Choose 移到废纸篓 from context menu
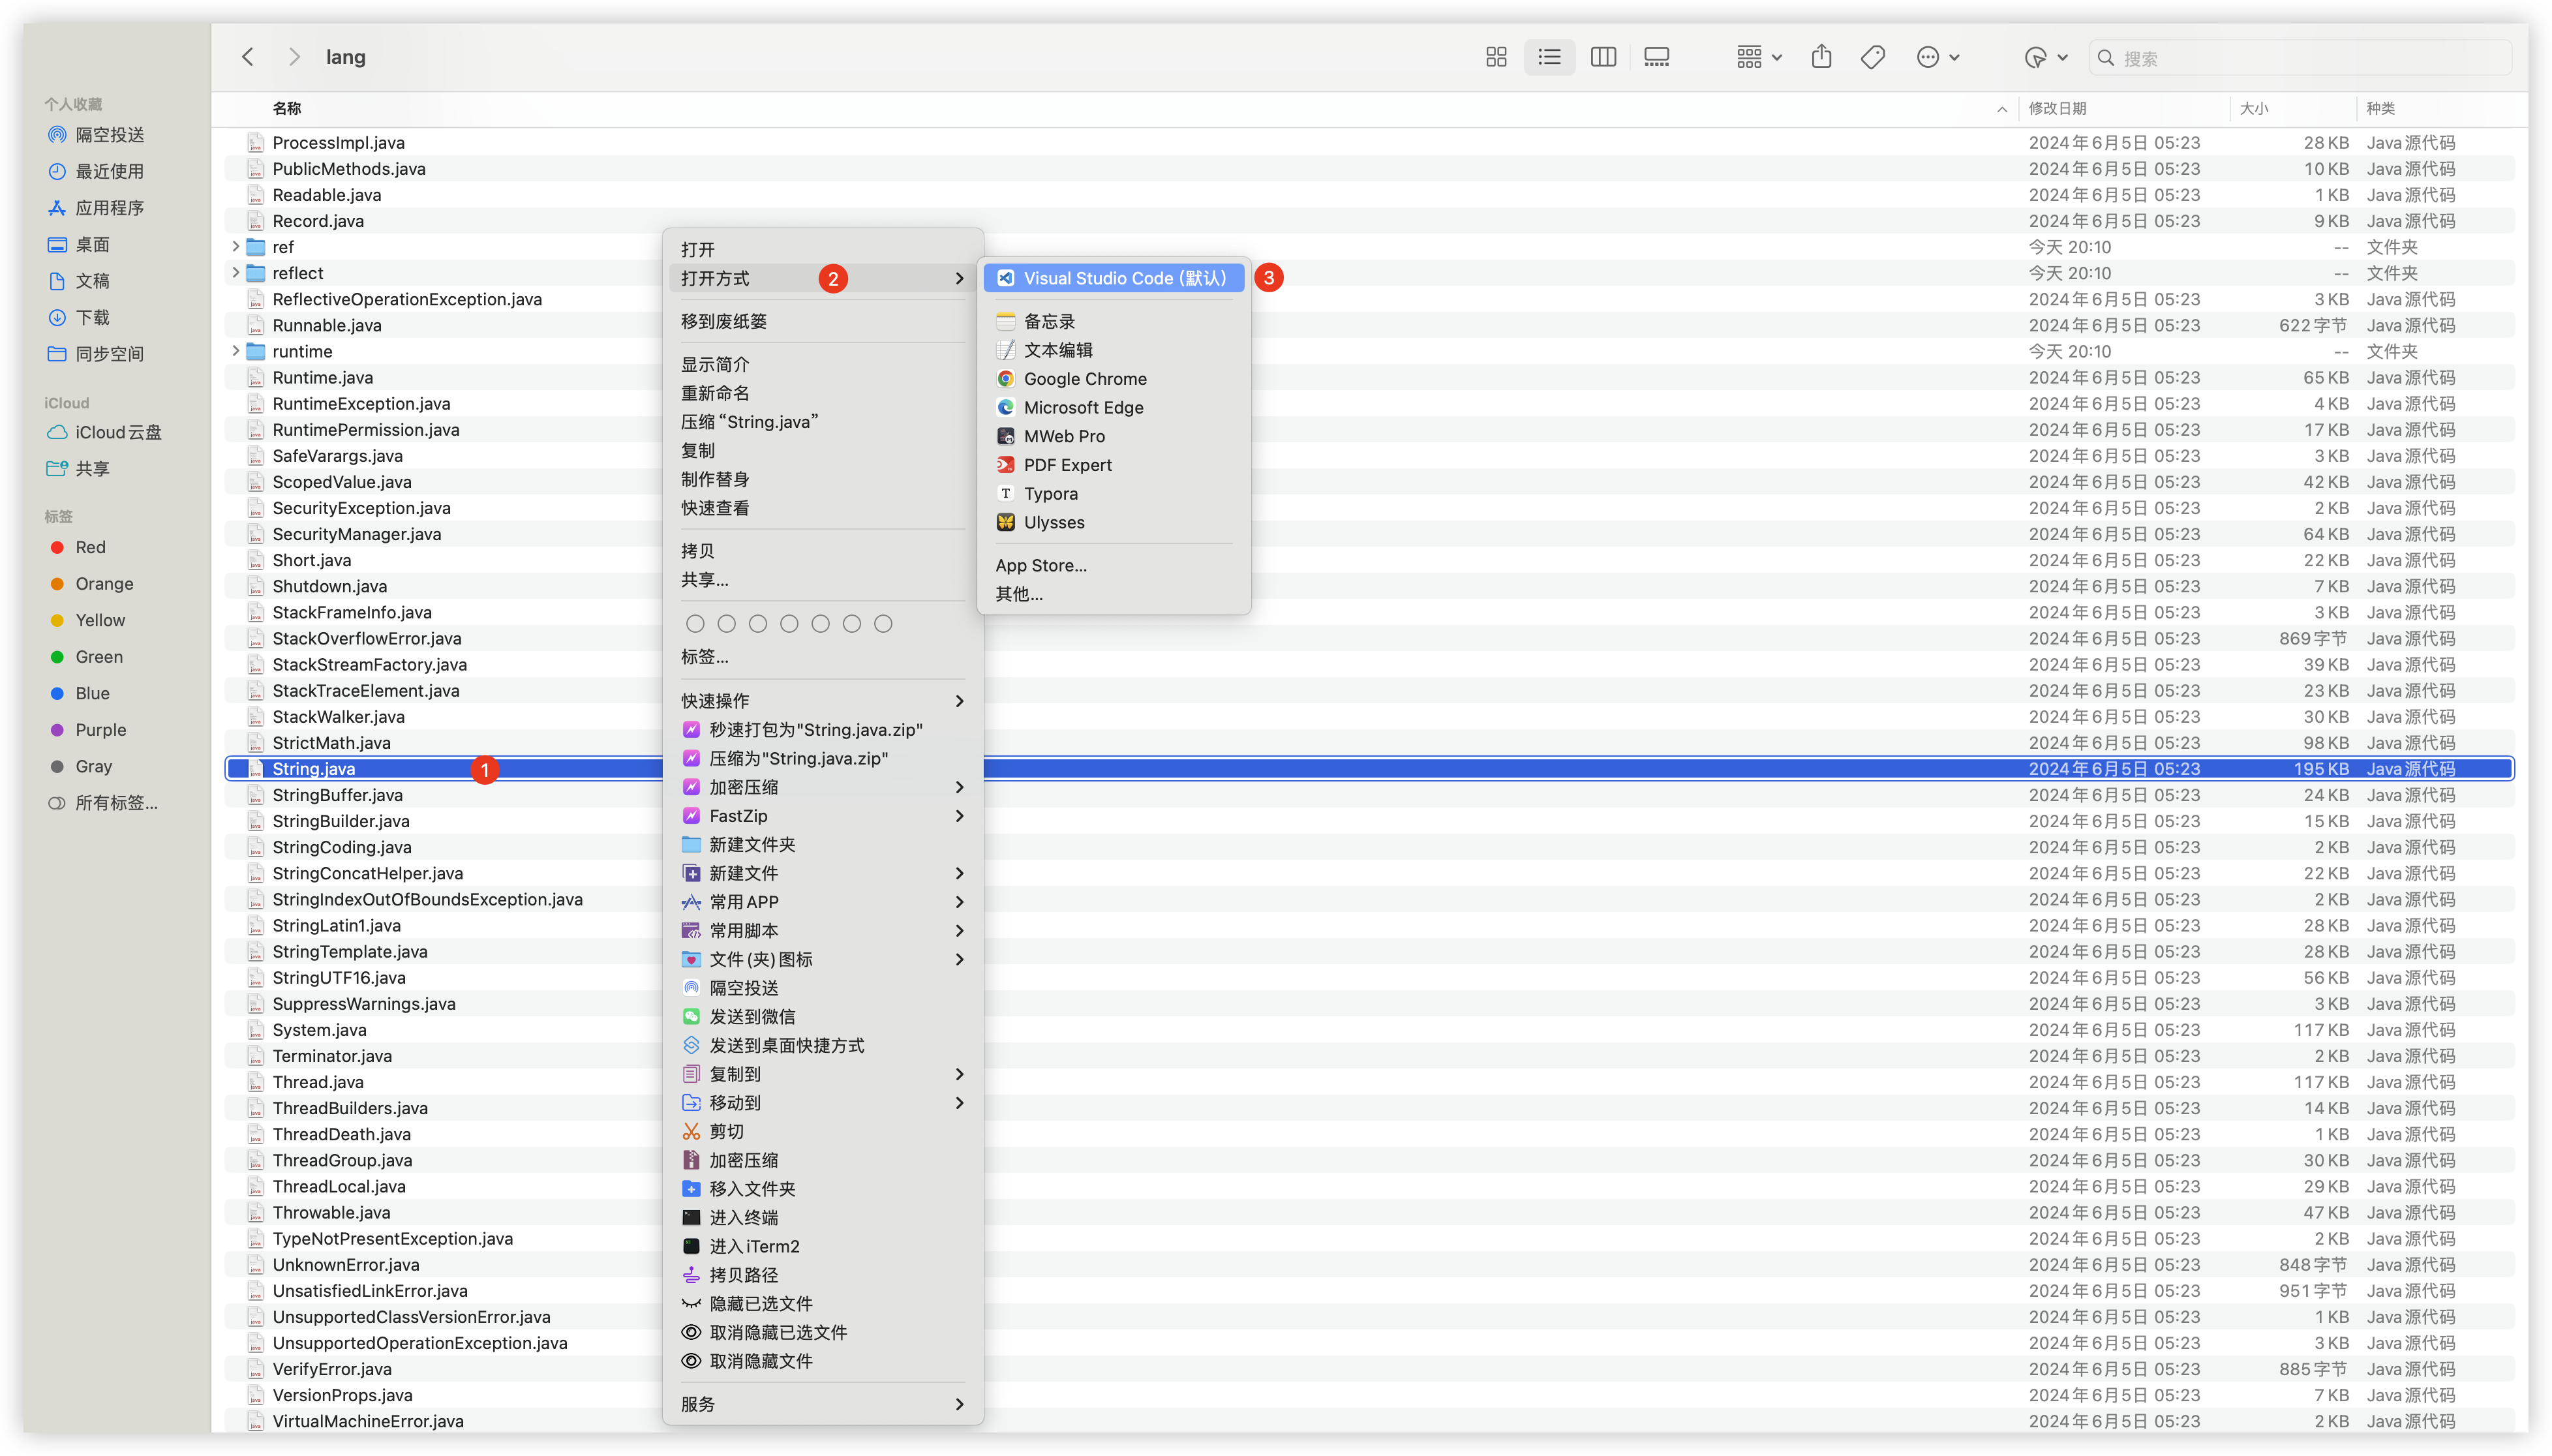The height and width of the screenshot is (1456, 2552). tap(724, 322)
